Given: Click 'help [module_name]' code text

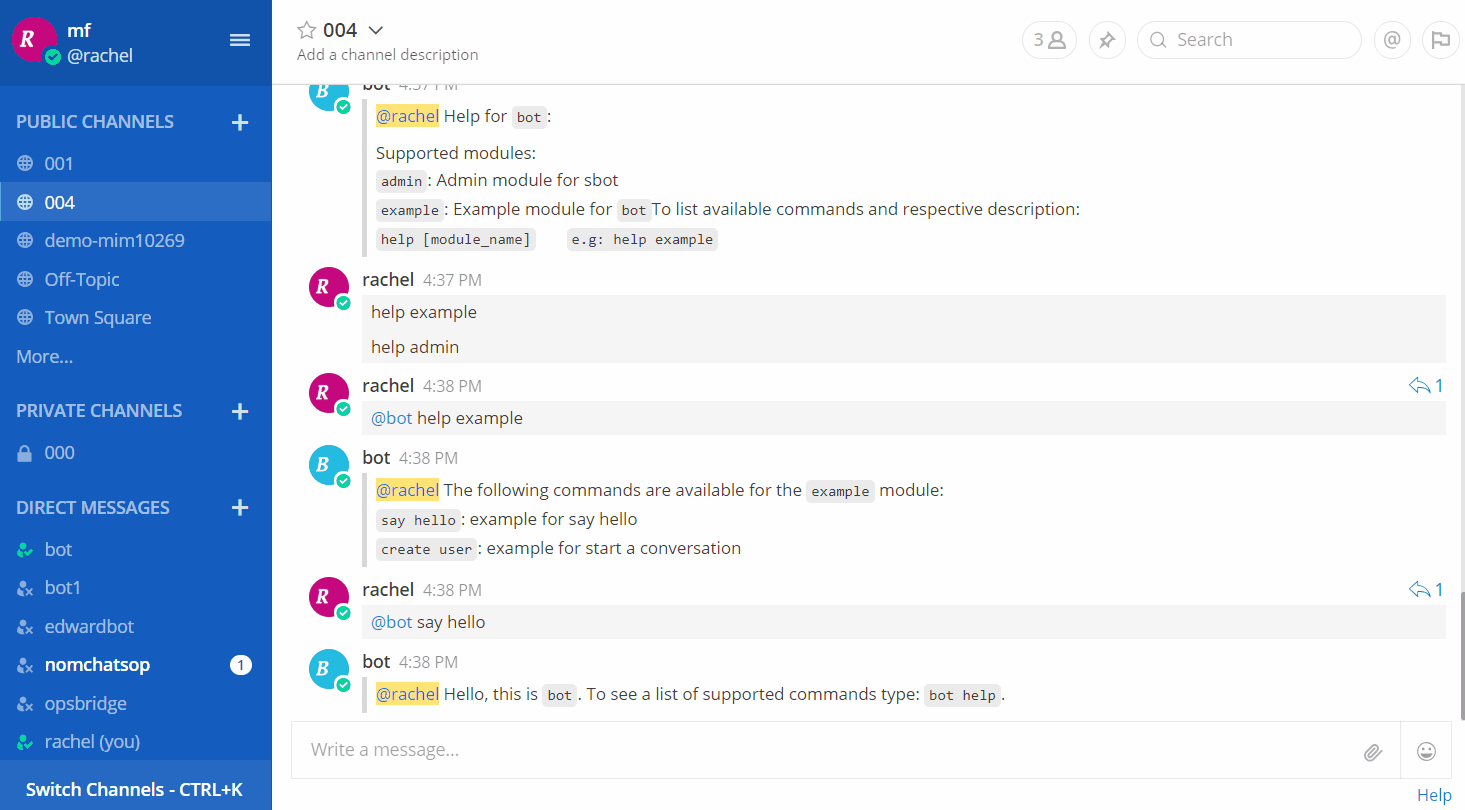Looking at the screenshot, I should pyautogui.click(x=456, y=240).
